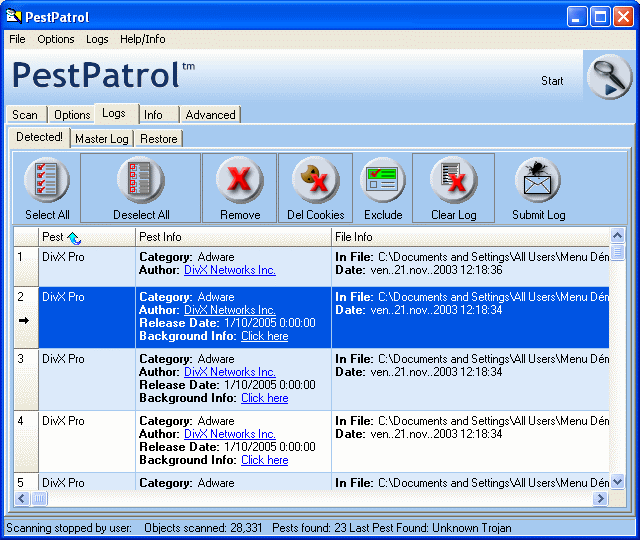The image size is (640, 540).
Task: Select row number 3 header
Action: coord(26,379)
